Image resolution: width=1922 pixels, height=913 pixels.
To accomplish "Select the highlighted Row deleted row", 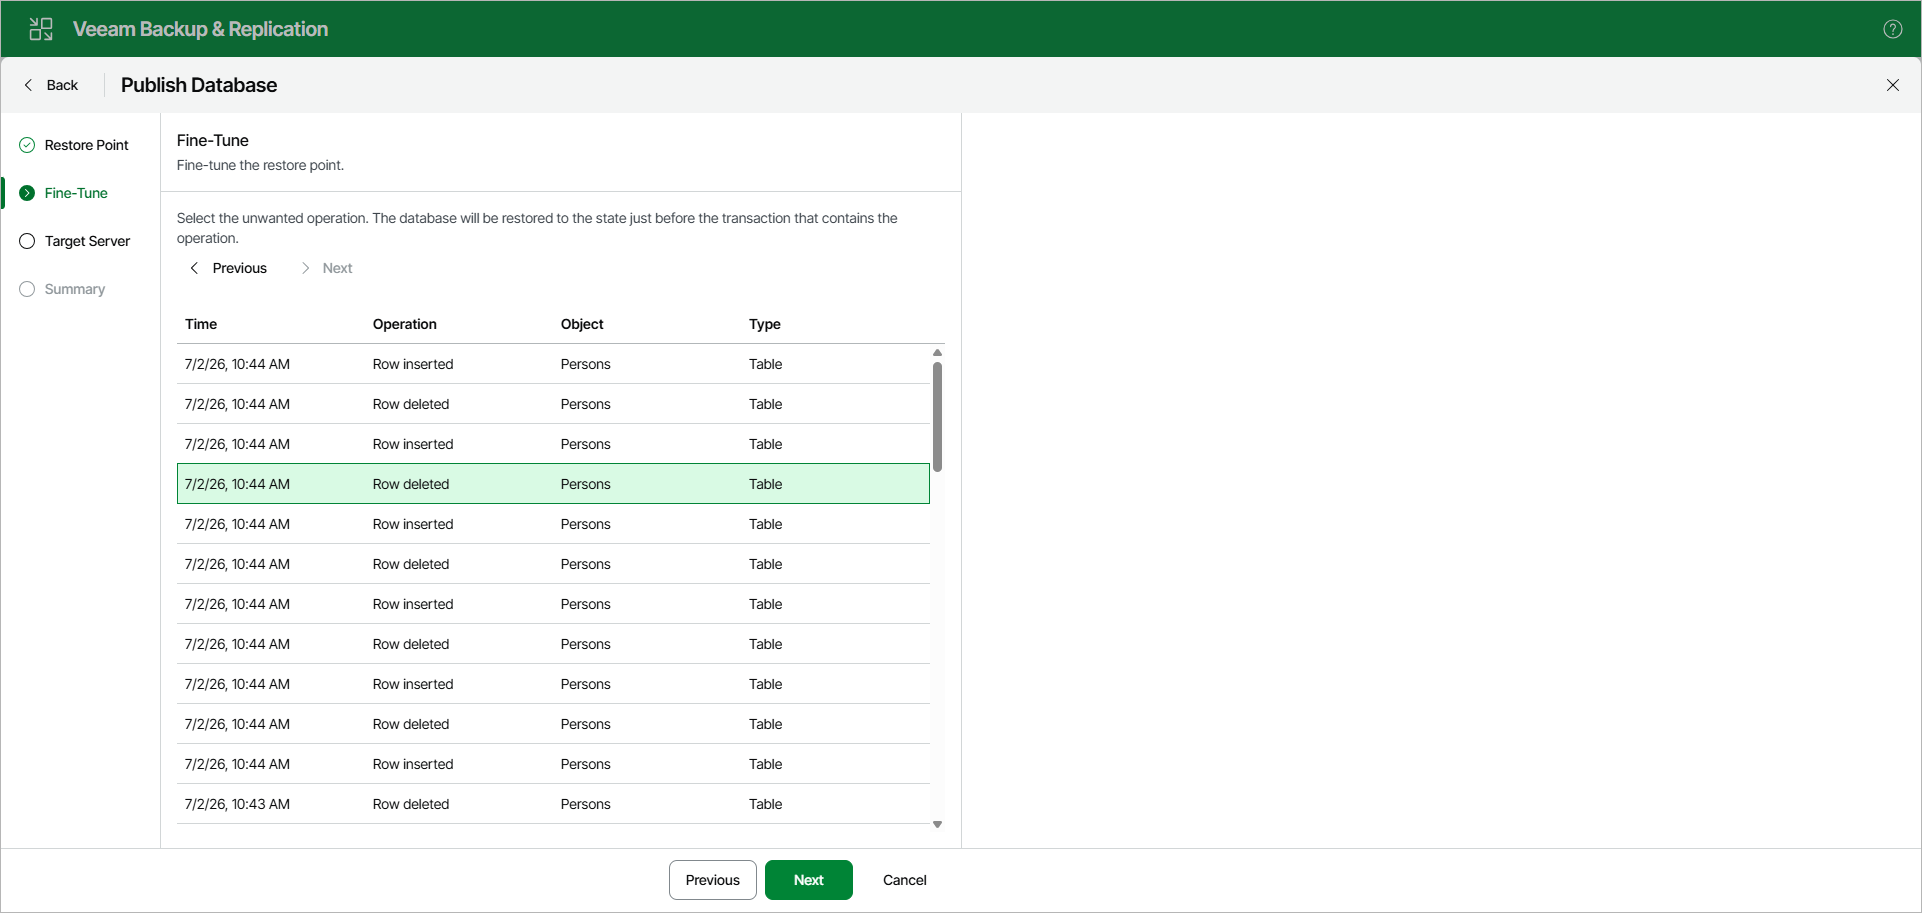I will click(x=553, y=484).
